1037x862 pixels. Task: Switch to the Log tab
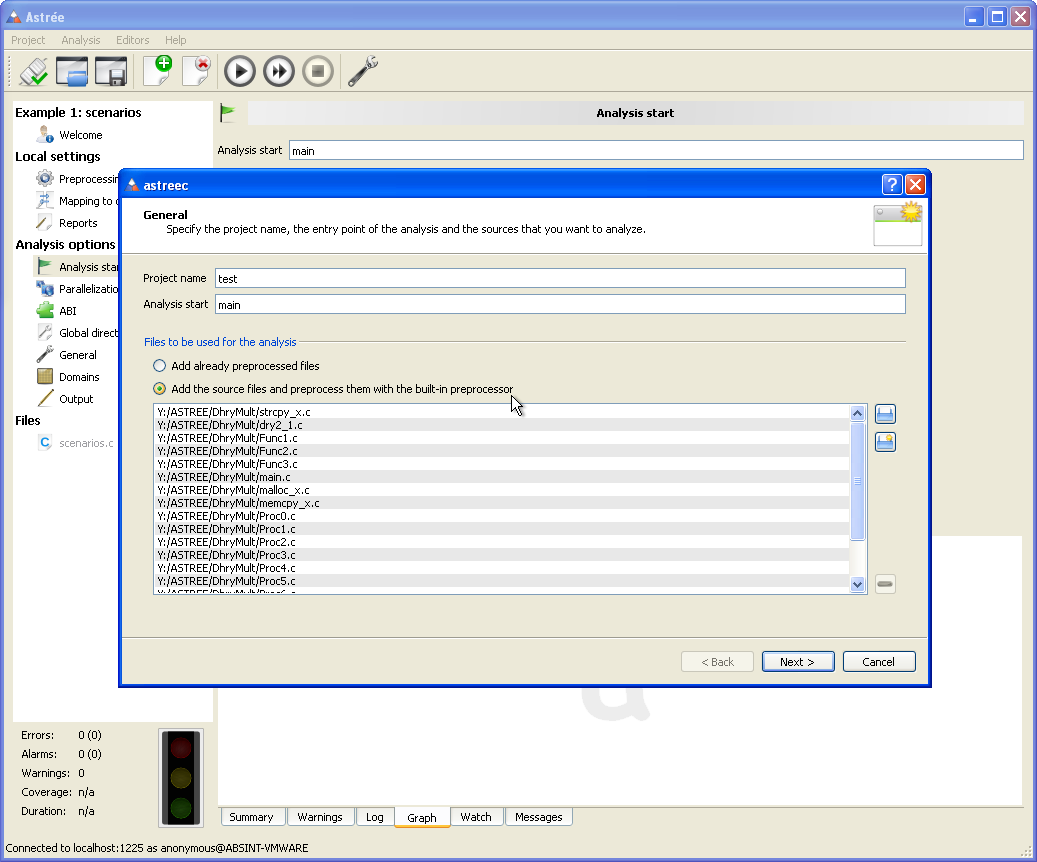pyautogui.click(x=374, y=817)
